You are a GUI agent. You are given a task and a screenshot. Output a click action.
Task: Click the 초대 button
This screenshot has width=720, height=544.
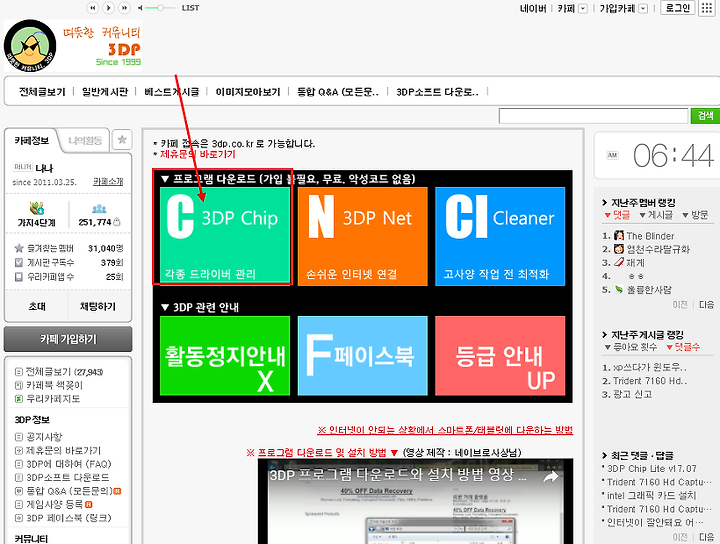37,306
